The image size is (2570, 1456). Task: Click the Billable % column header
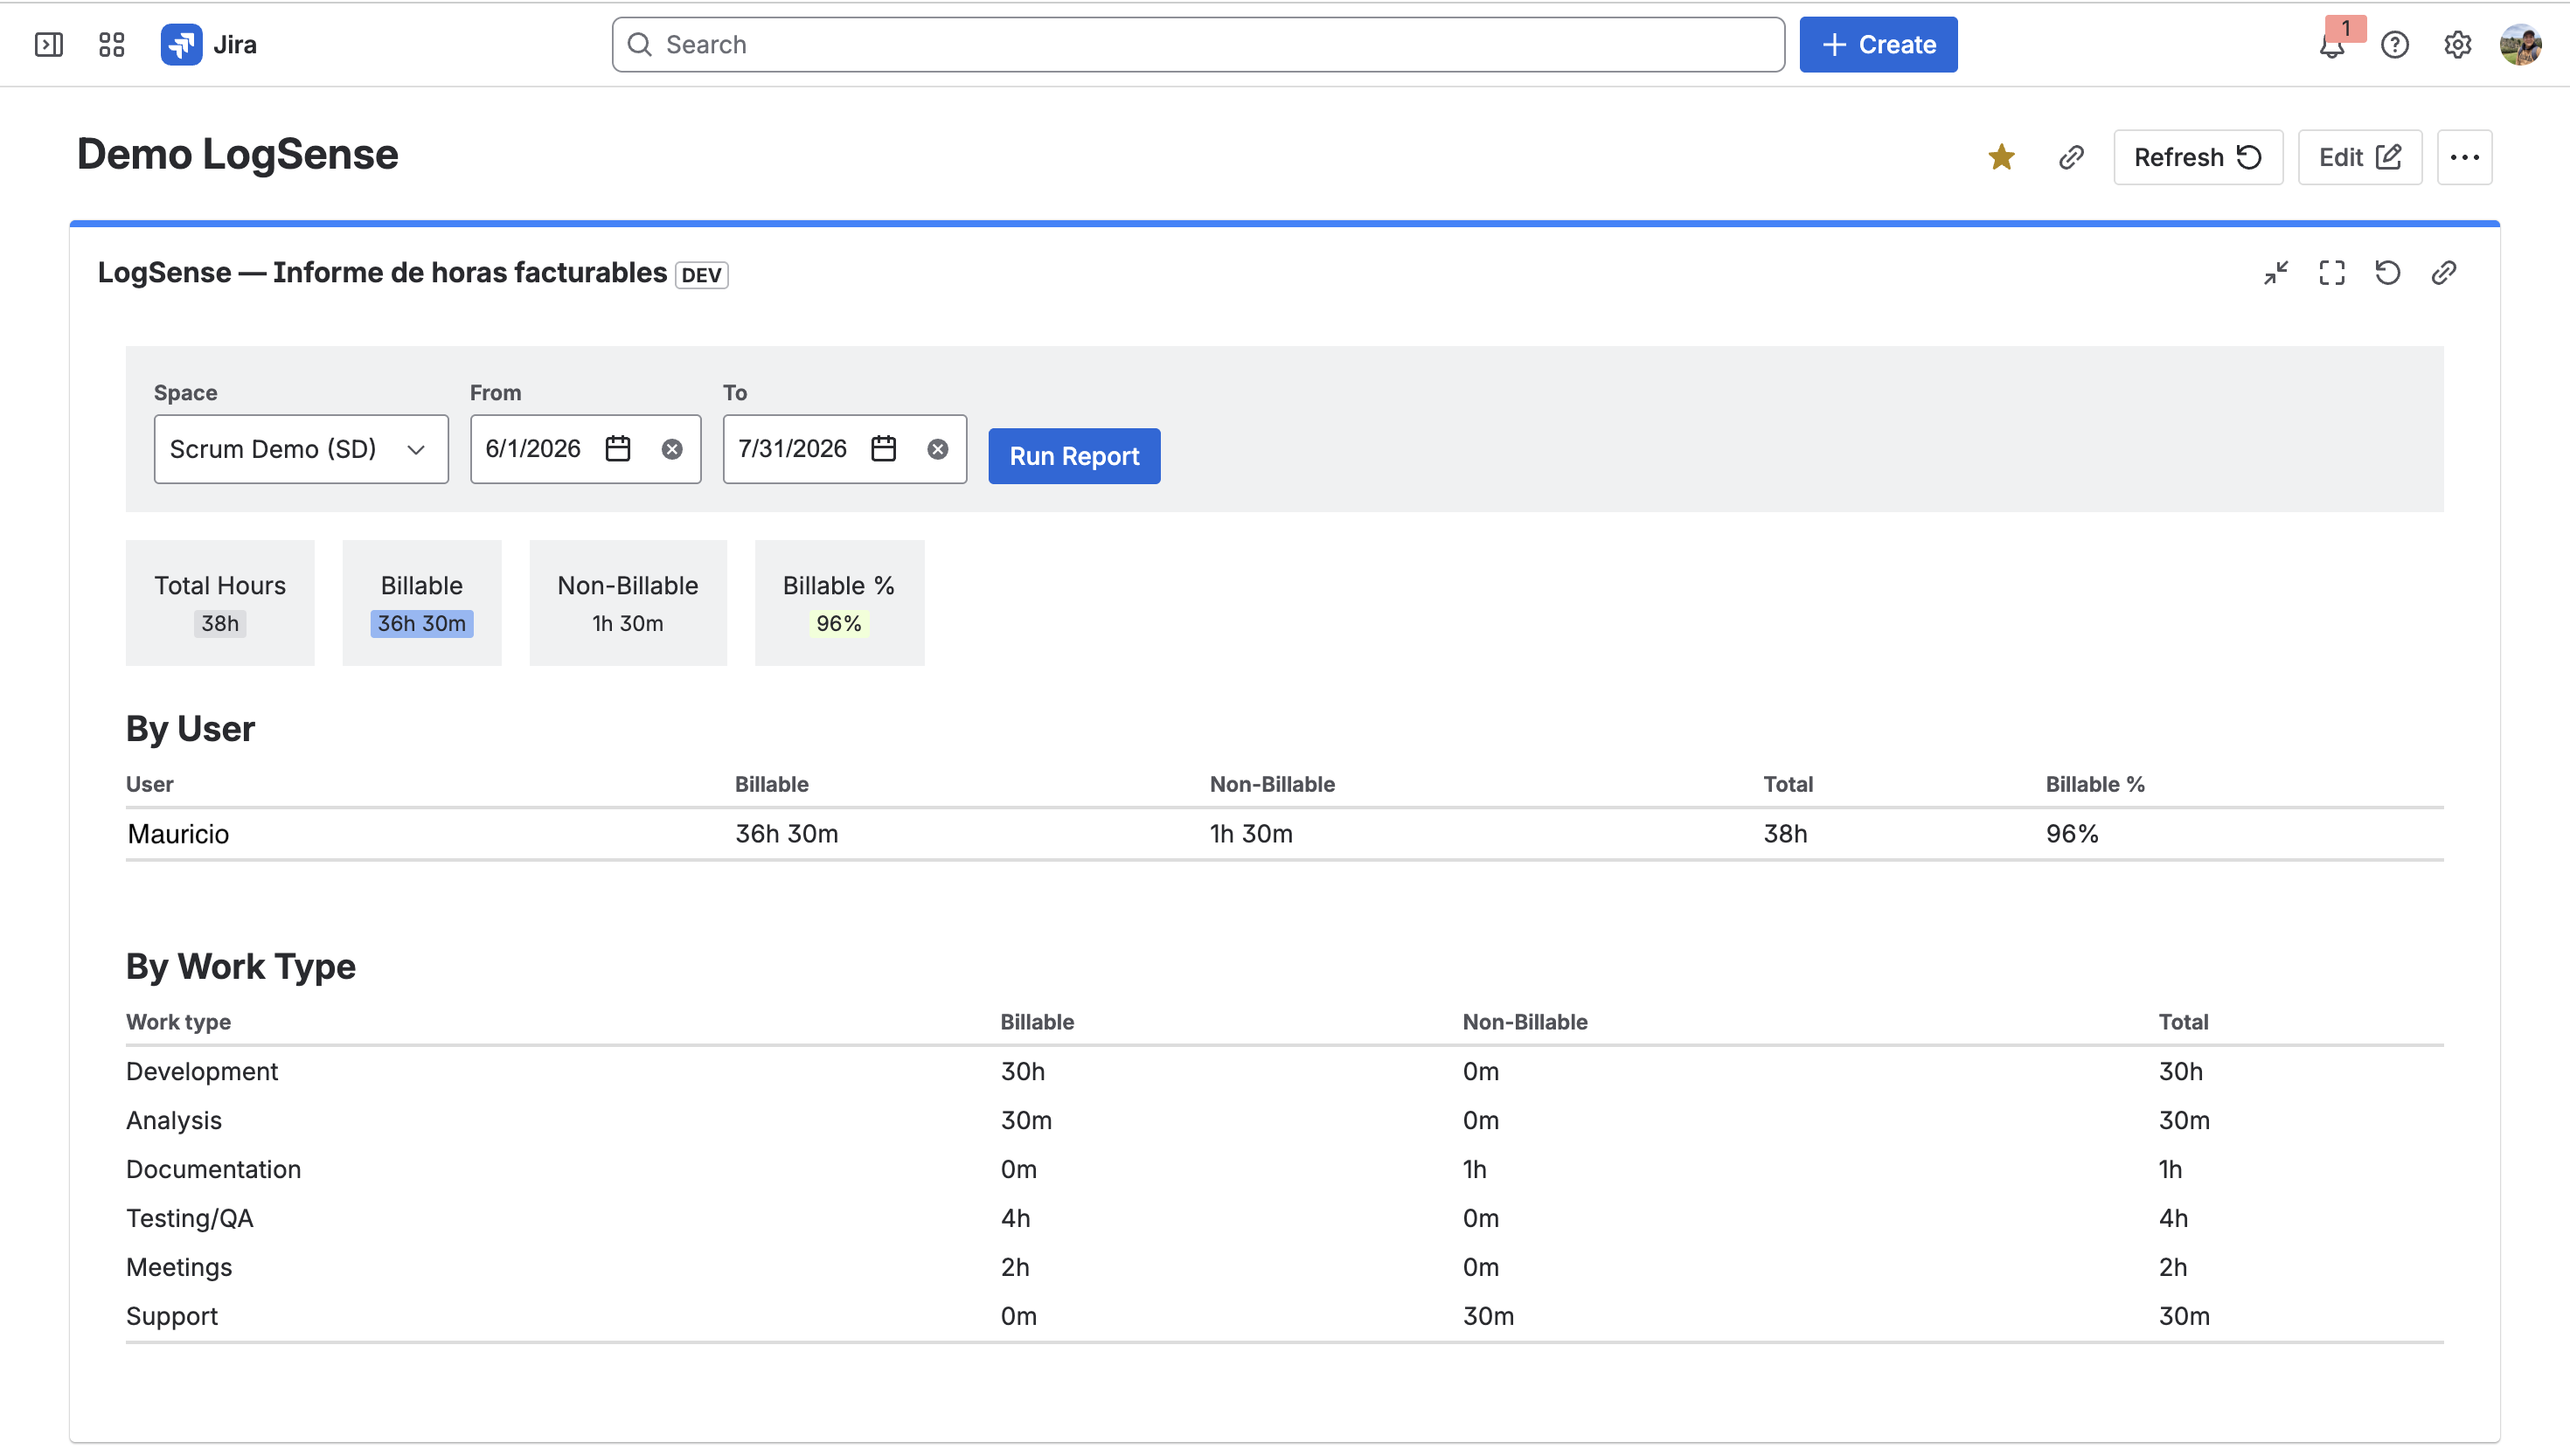pyautogui.click(x=2095, y=784)
